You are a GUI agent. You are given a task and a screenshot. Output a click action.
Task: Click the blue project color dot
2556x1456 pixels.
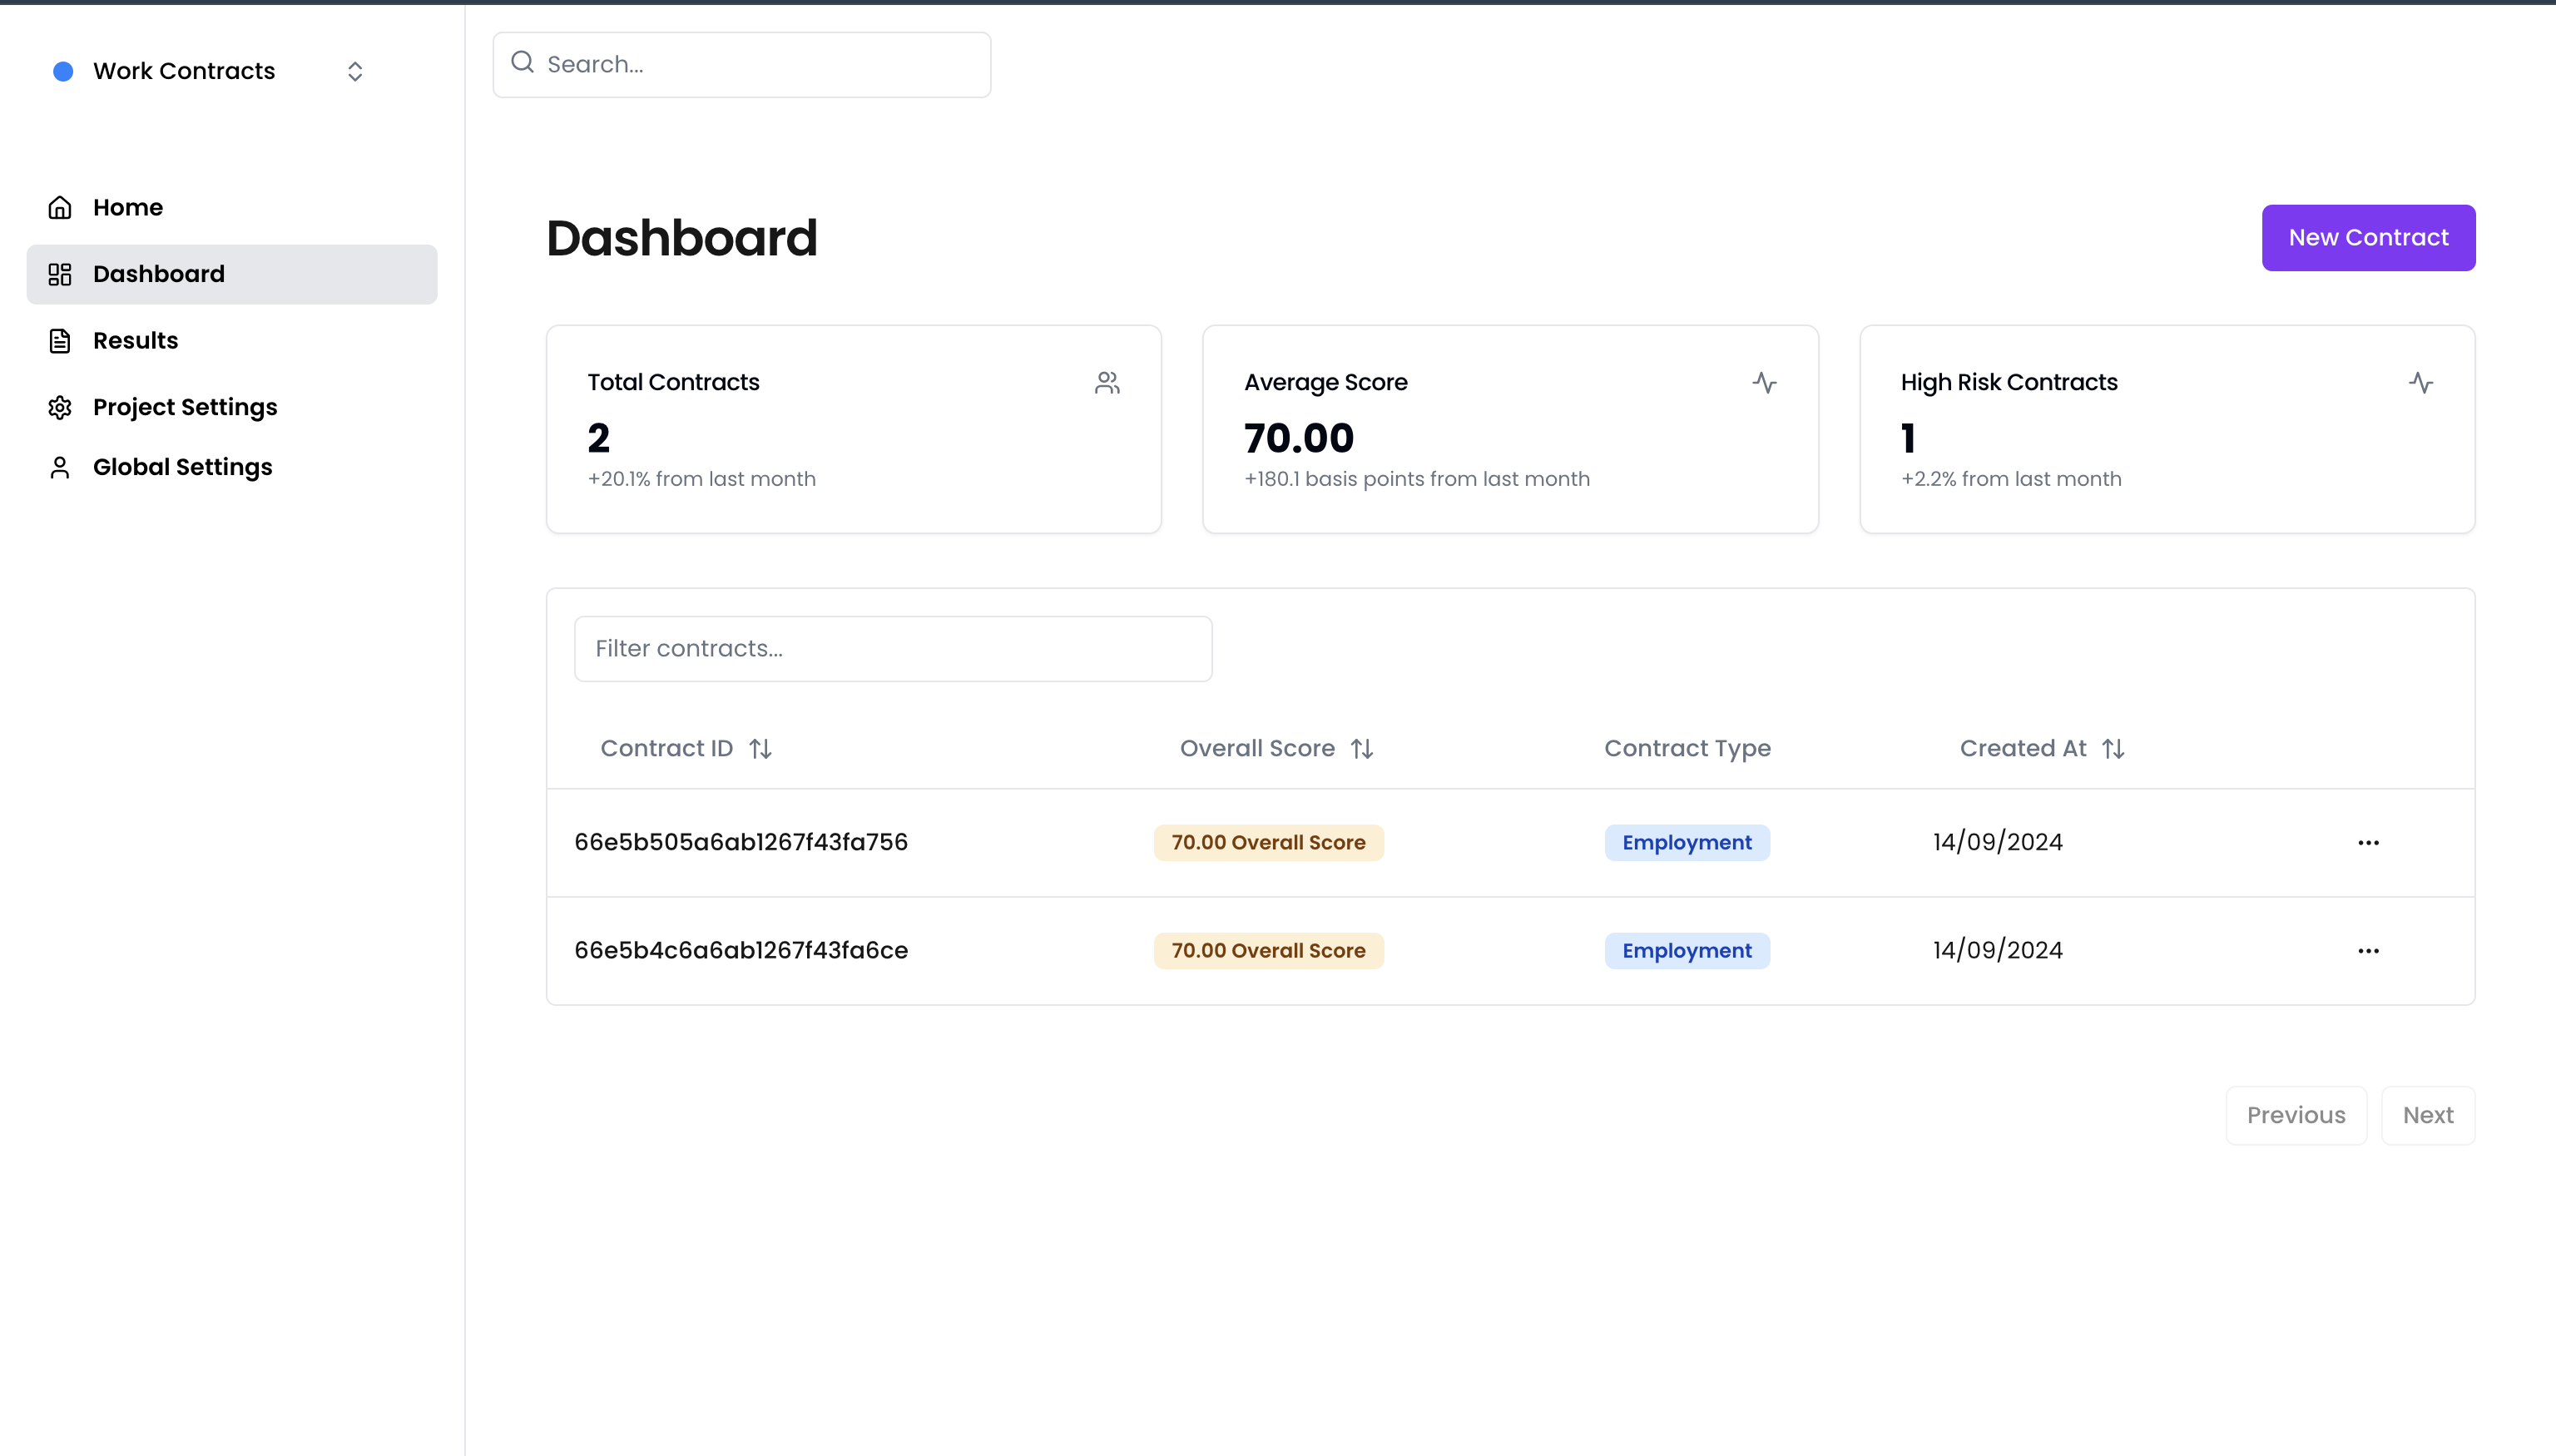63,71
